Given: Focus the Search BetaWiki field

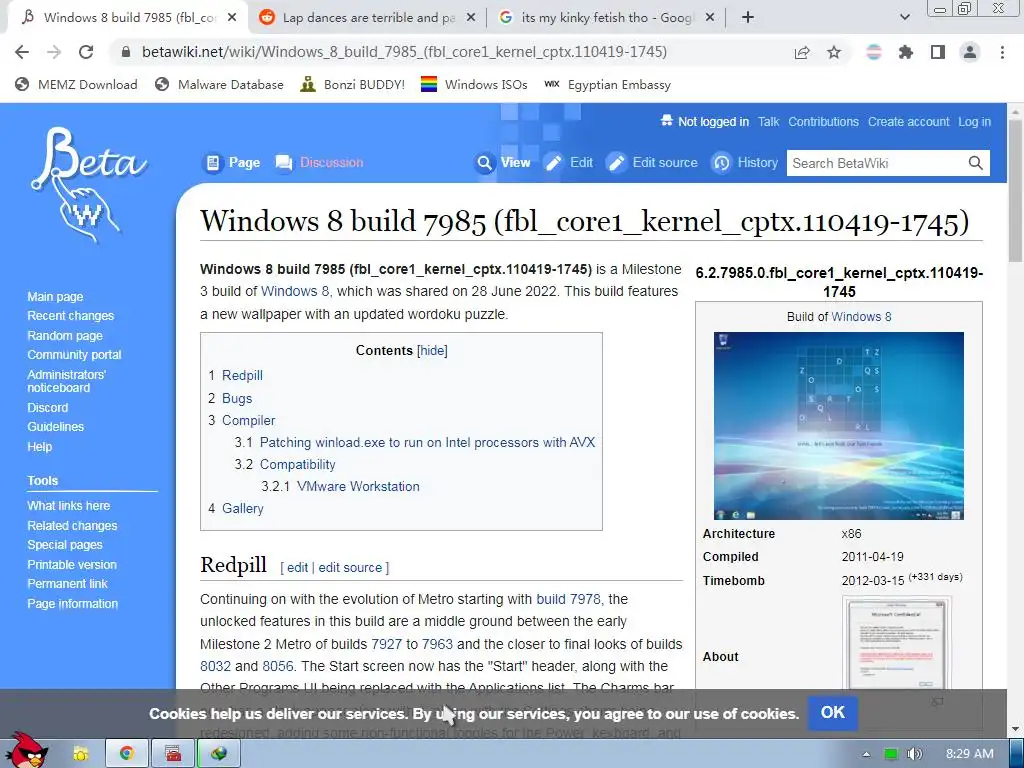Looking at the screenshot, I should tap(876, 163).
